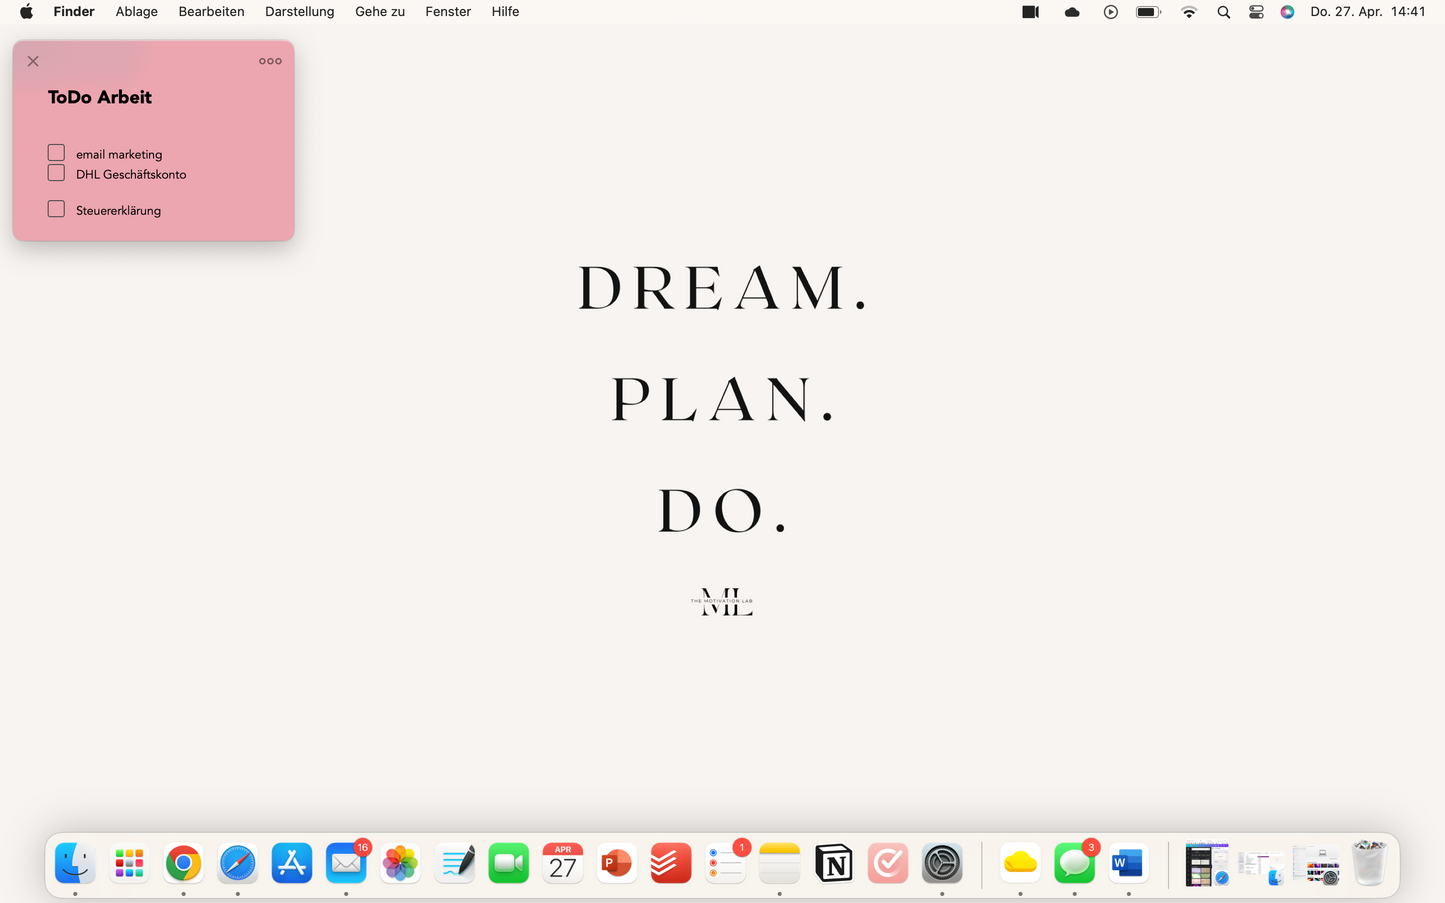Image resolution: width=1445 pixels, height=903 pixels.
Task: Open the yellow cloud app in dock
Action: click(x=1020, y=863)
